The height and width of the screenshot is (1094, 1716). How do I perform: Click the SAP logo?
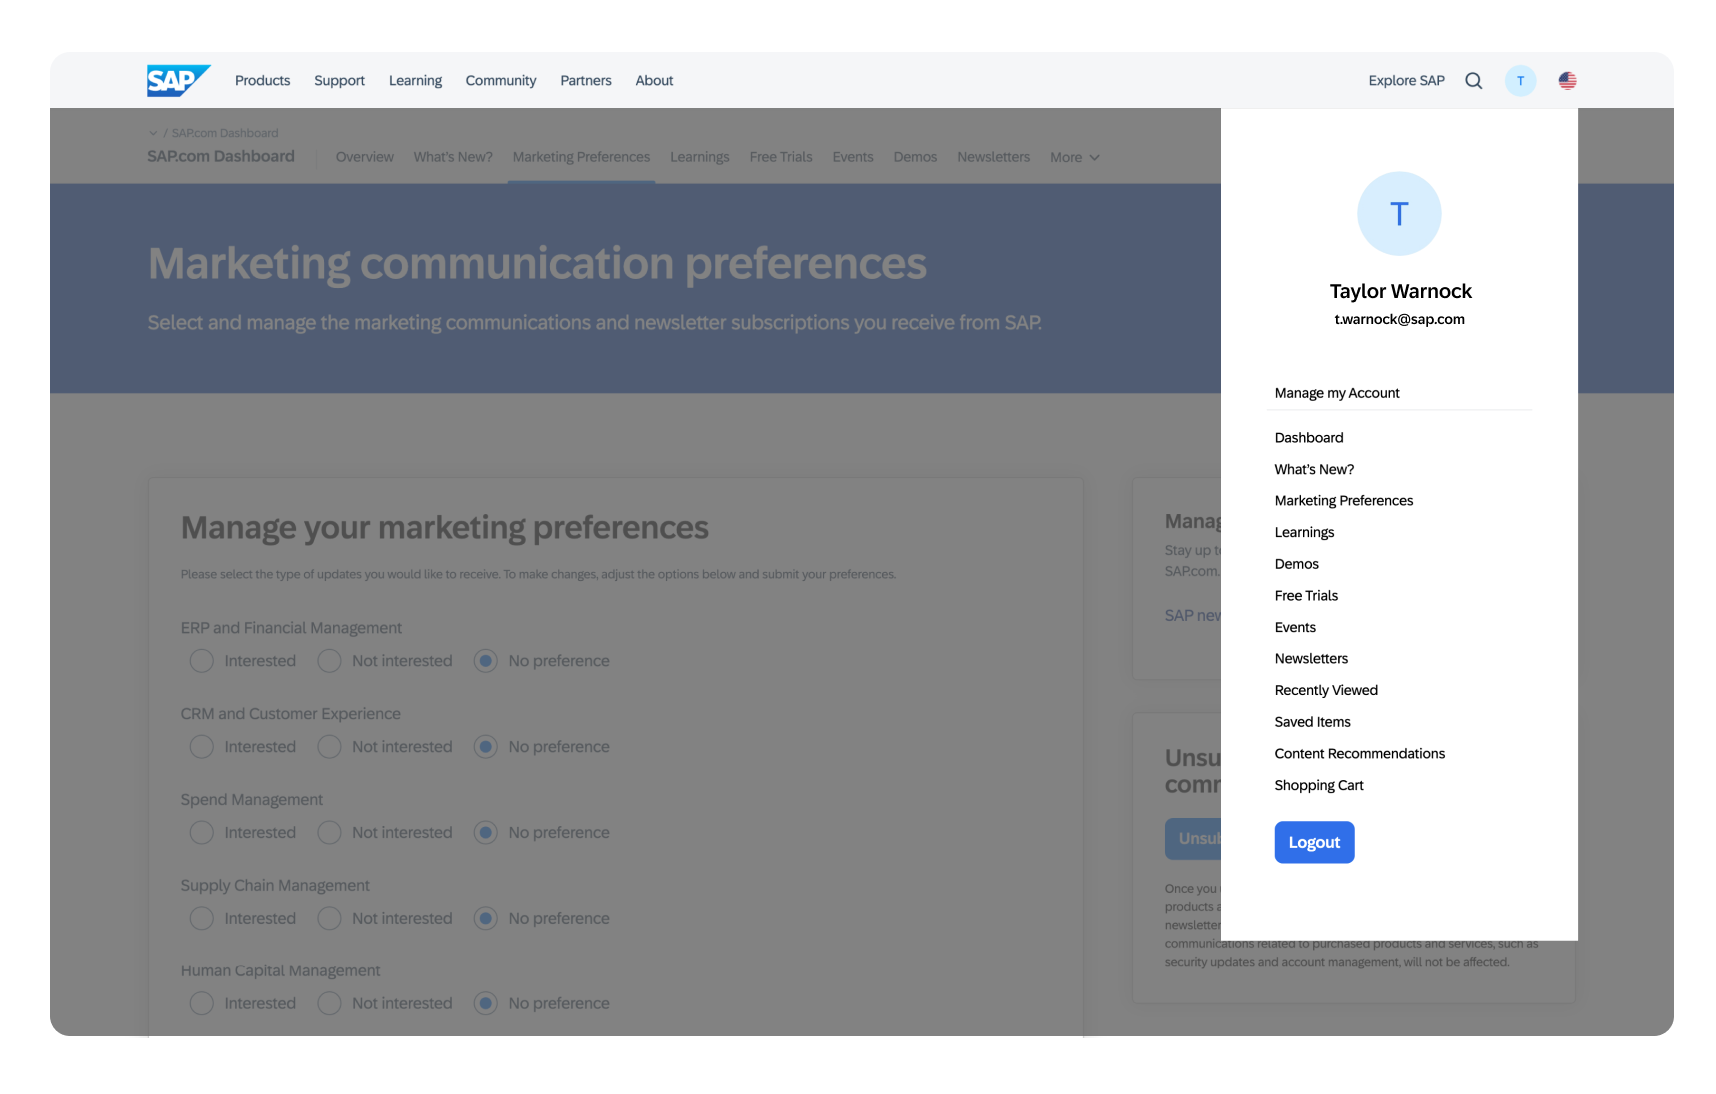[178, 80]
